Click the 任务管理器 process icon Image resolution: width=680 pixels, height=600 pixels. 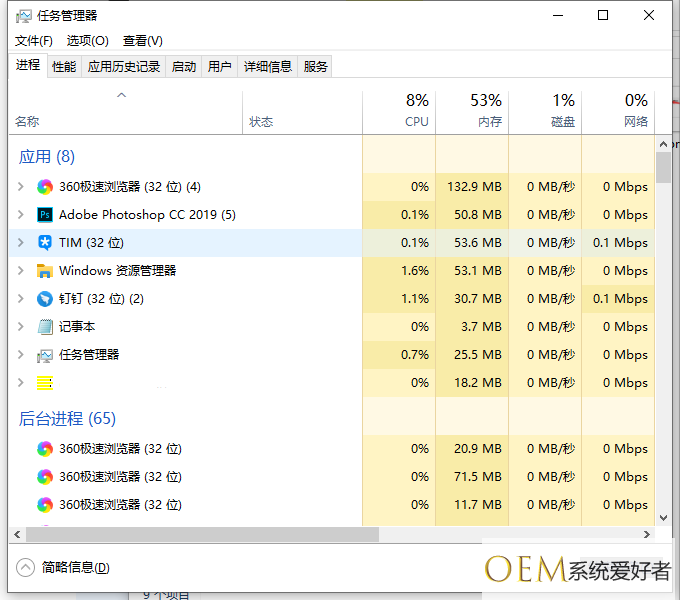coord(45,355)
